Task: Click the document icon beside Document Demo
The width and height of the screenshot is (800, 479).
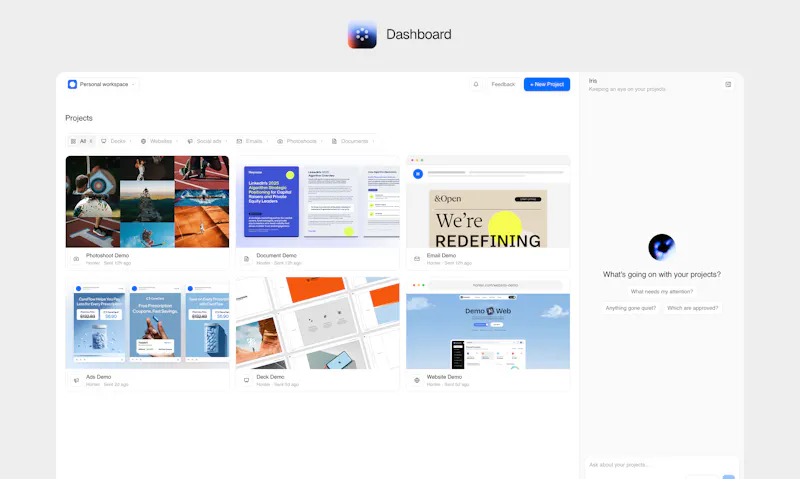Action: (x=246, y=259)
